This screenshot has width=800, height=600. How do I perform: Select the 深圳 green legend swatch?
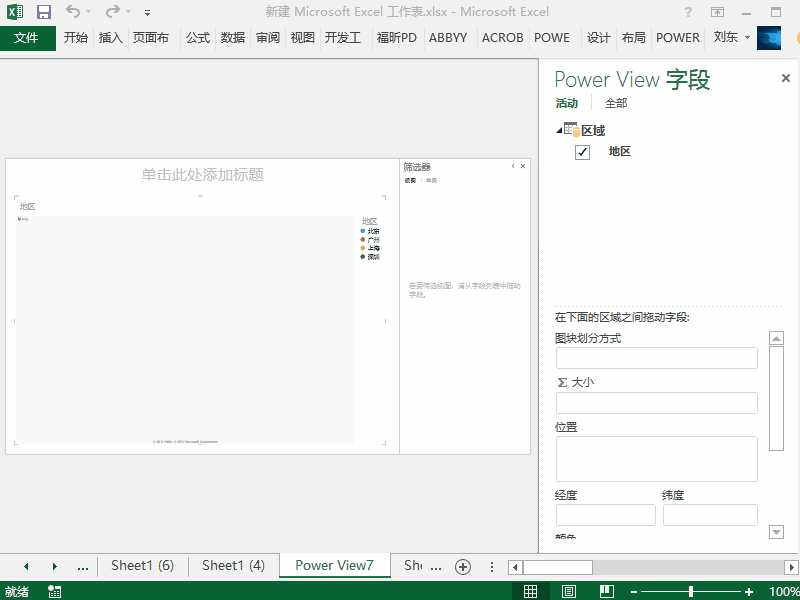(363, 257)
